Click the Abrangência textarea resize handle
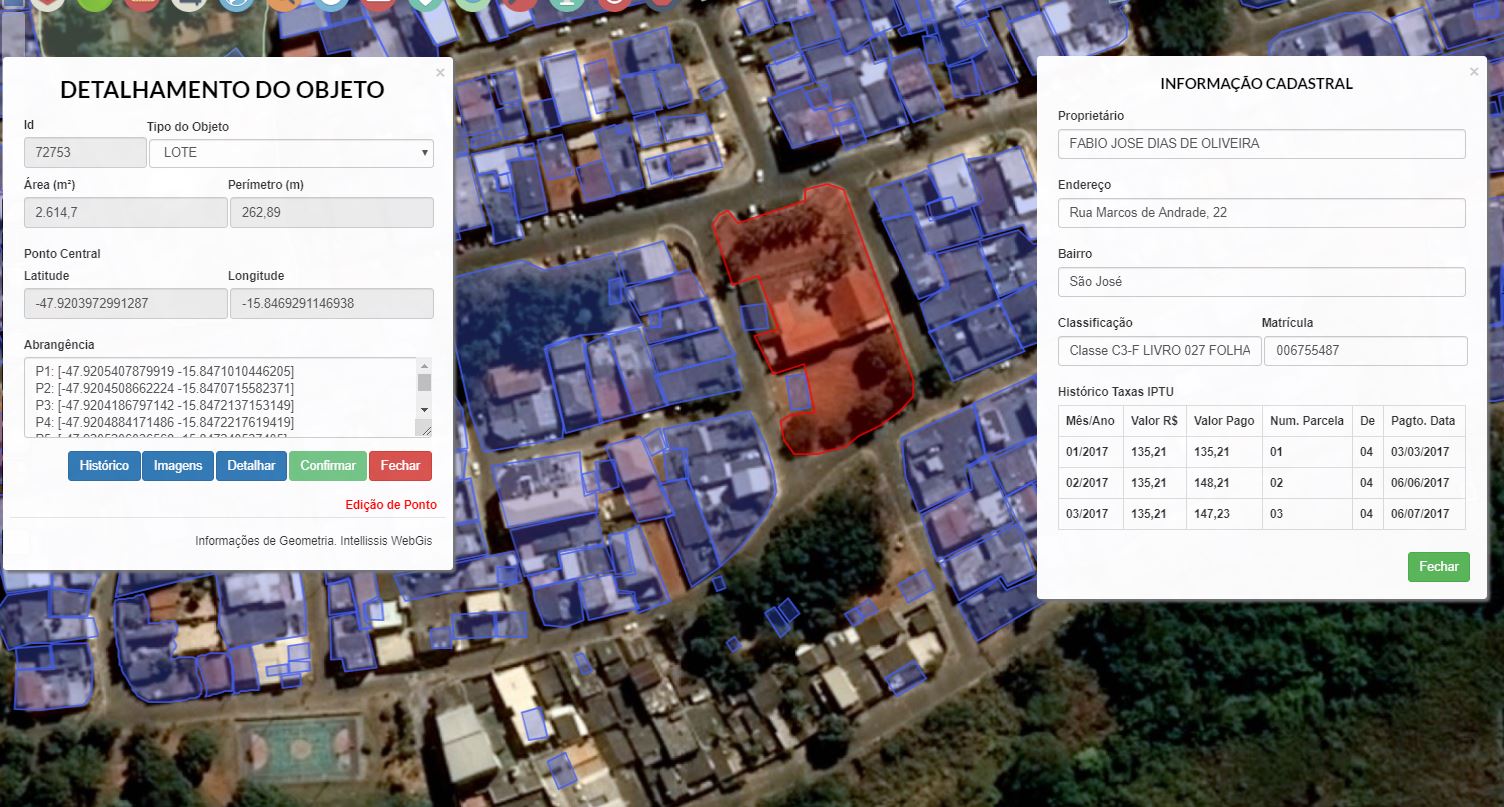 point(424,429)
